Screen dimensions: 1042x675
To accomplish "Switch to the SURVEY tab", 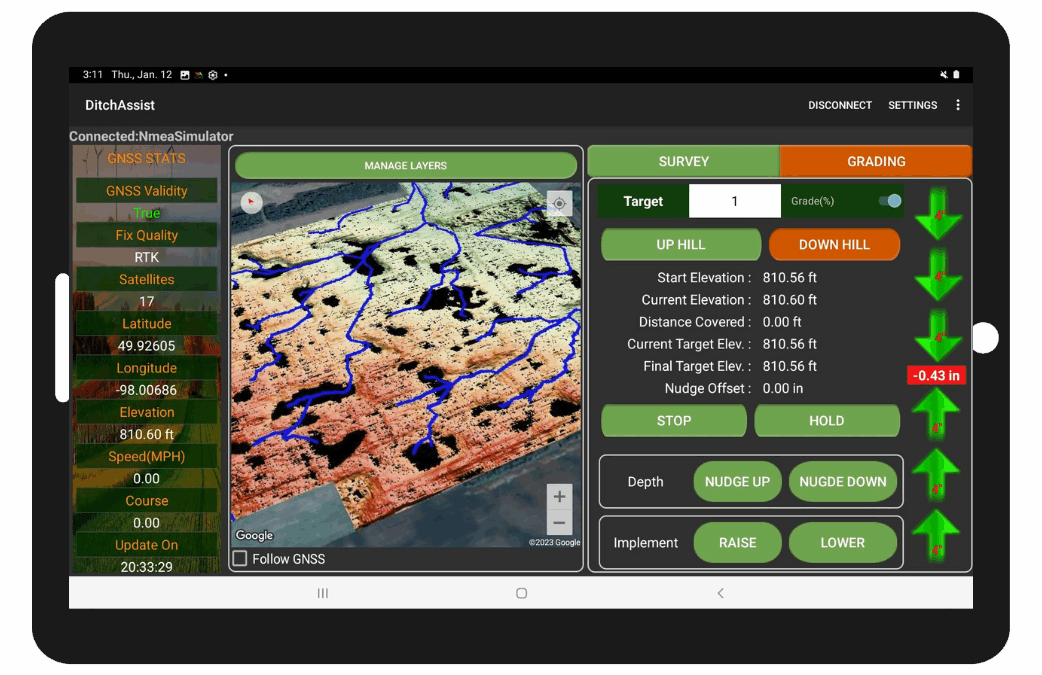I will [x=684, y=161].
